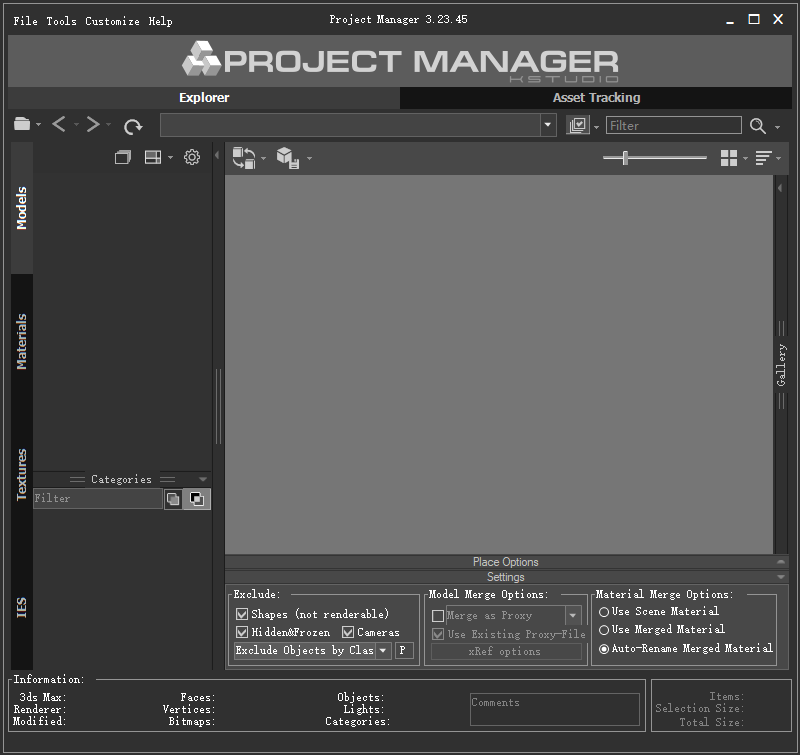Screen dimensions: 800x755
Task: Open the Help menu
Action: [x=160, y=21]
